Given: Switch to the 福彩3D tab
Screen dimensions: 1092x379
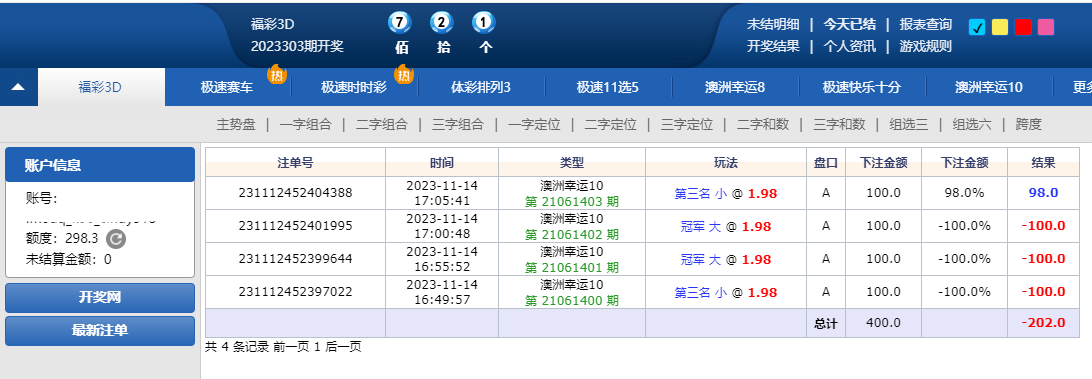Looking at the screenshot, I should (101, 87).
